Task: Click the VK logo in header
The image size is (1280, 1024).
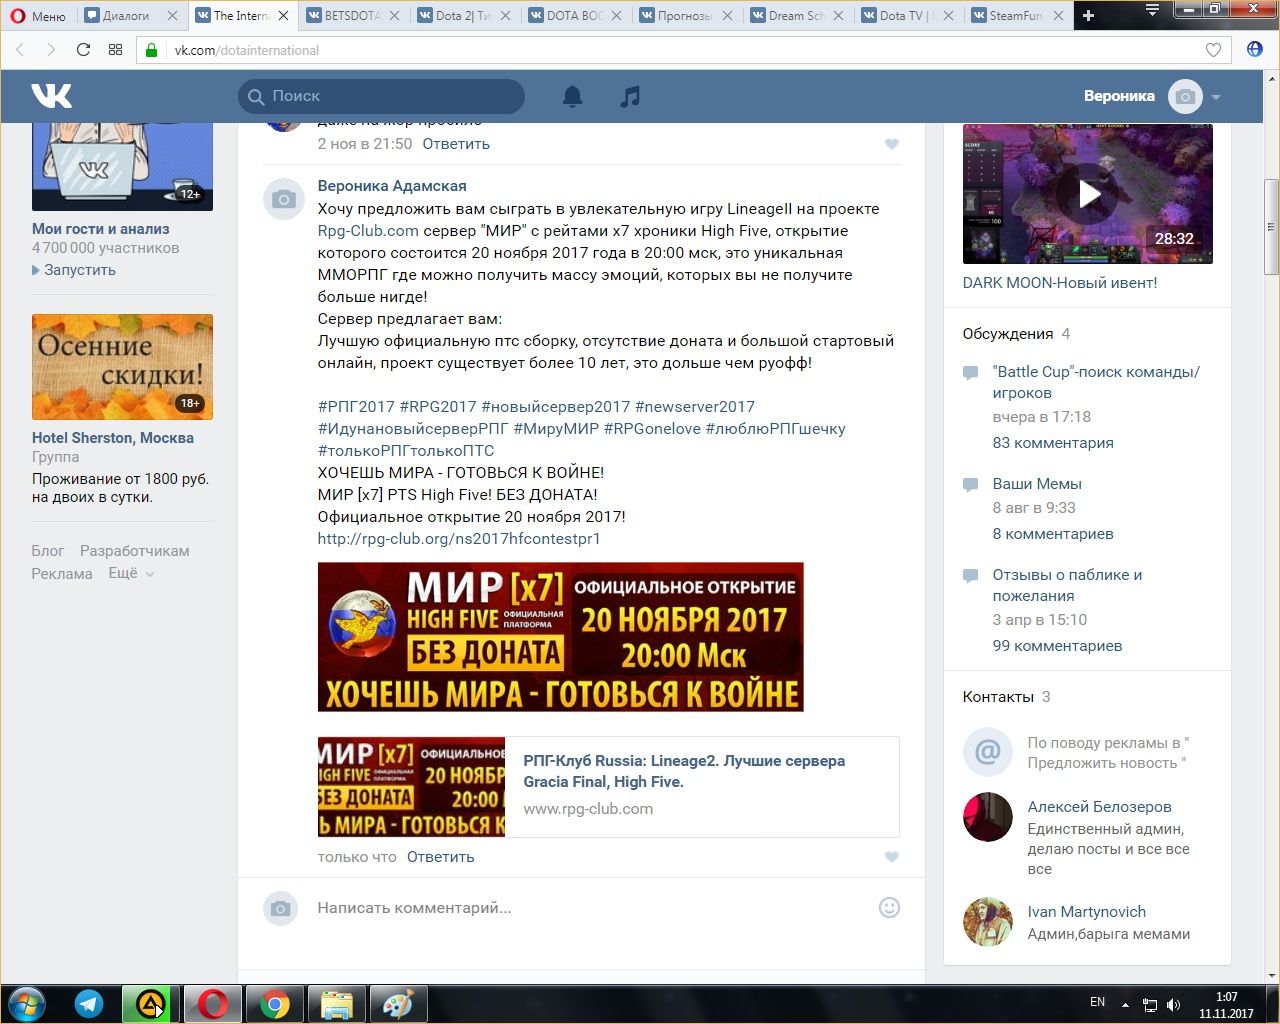Action: click(51, 96)
